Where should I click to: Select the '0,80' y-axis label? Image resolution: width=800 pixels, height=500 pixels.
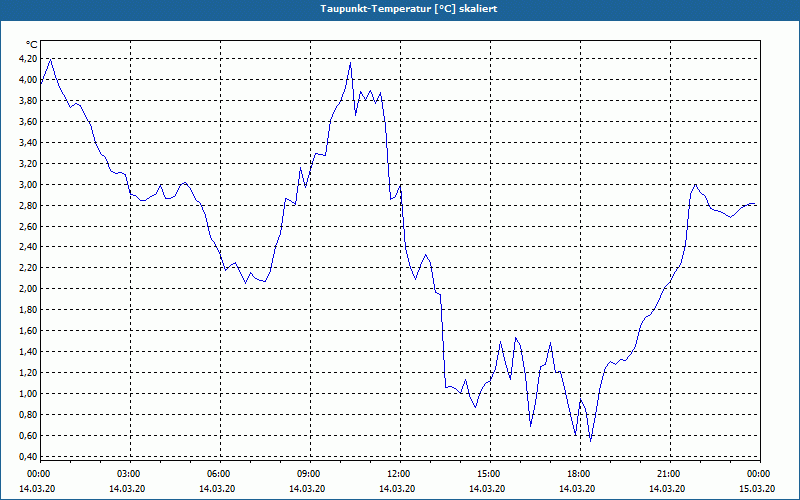28,414
